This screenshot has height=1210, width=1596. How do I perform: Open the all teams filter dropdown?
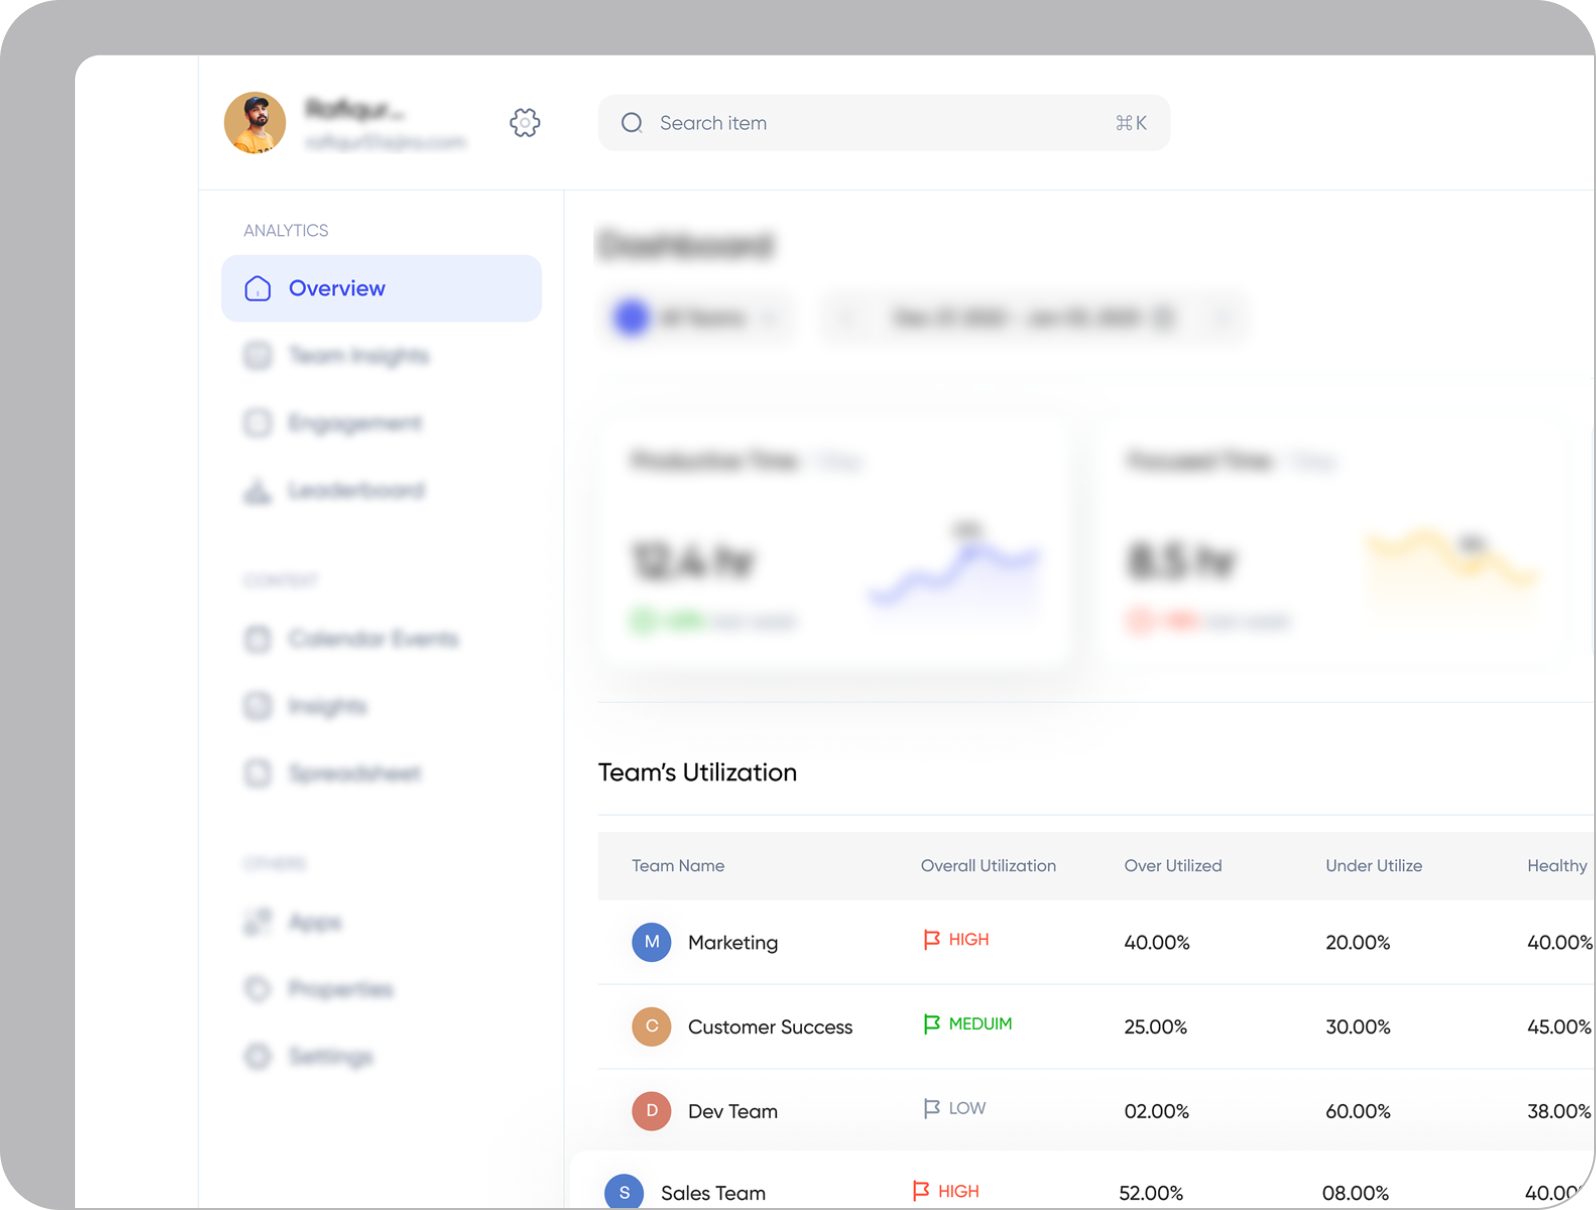[698, 319]
